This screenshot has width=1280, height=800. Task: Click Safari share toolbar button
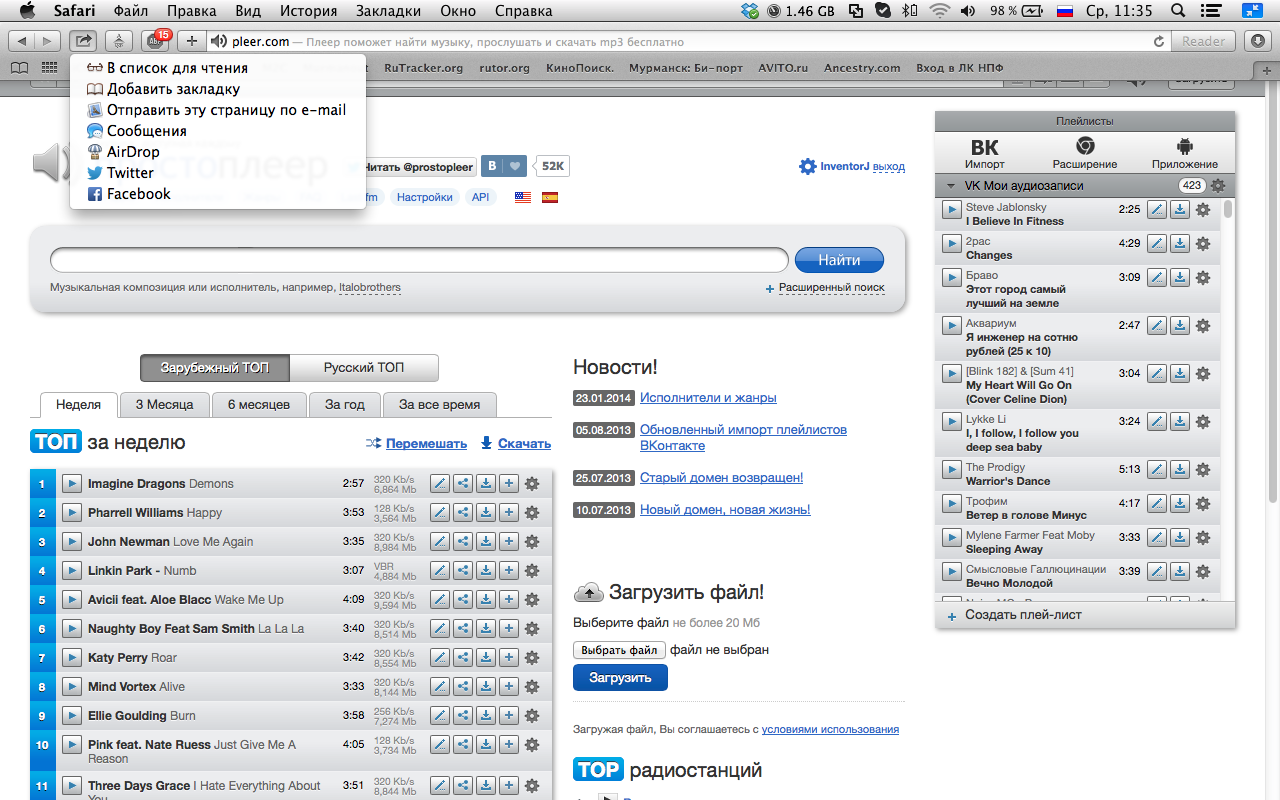[83, 41]
